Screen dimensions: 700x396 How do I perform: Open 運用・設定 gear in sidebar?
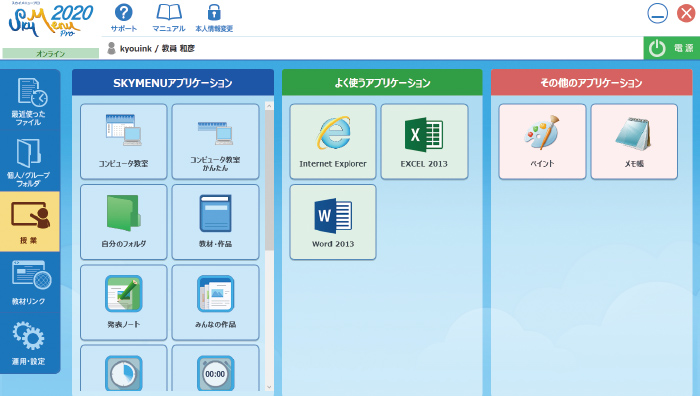click(x=29, y=342)
